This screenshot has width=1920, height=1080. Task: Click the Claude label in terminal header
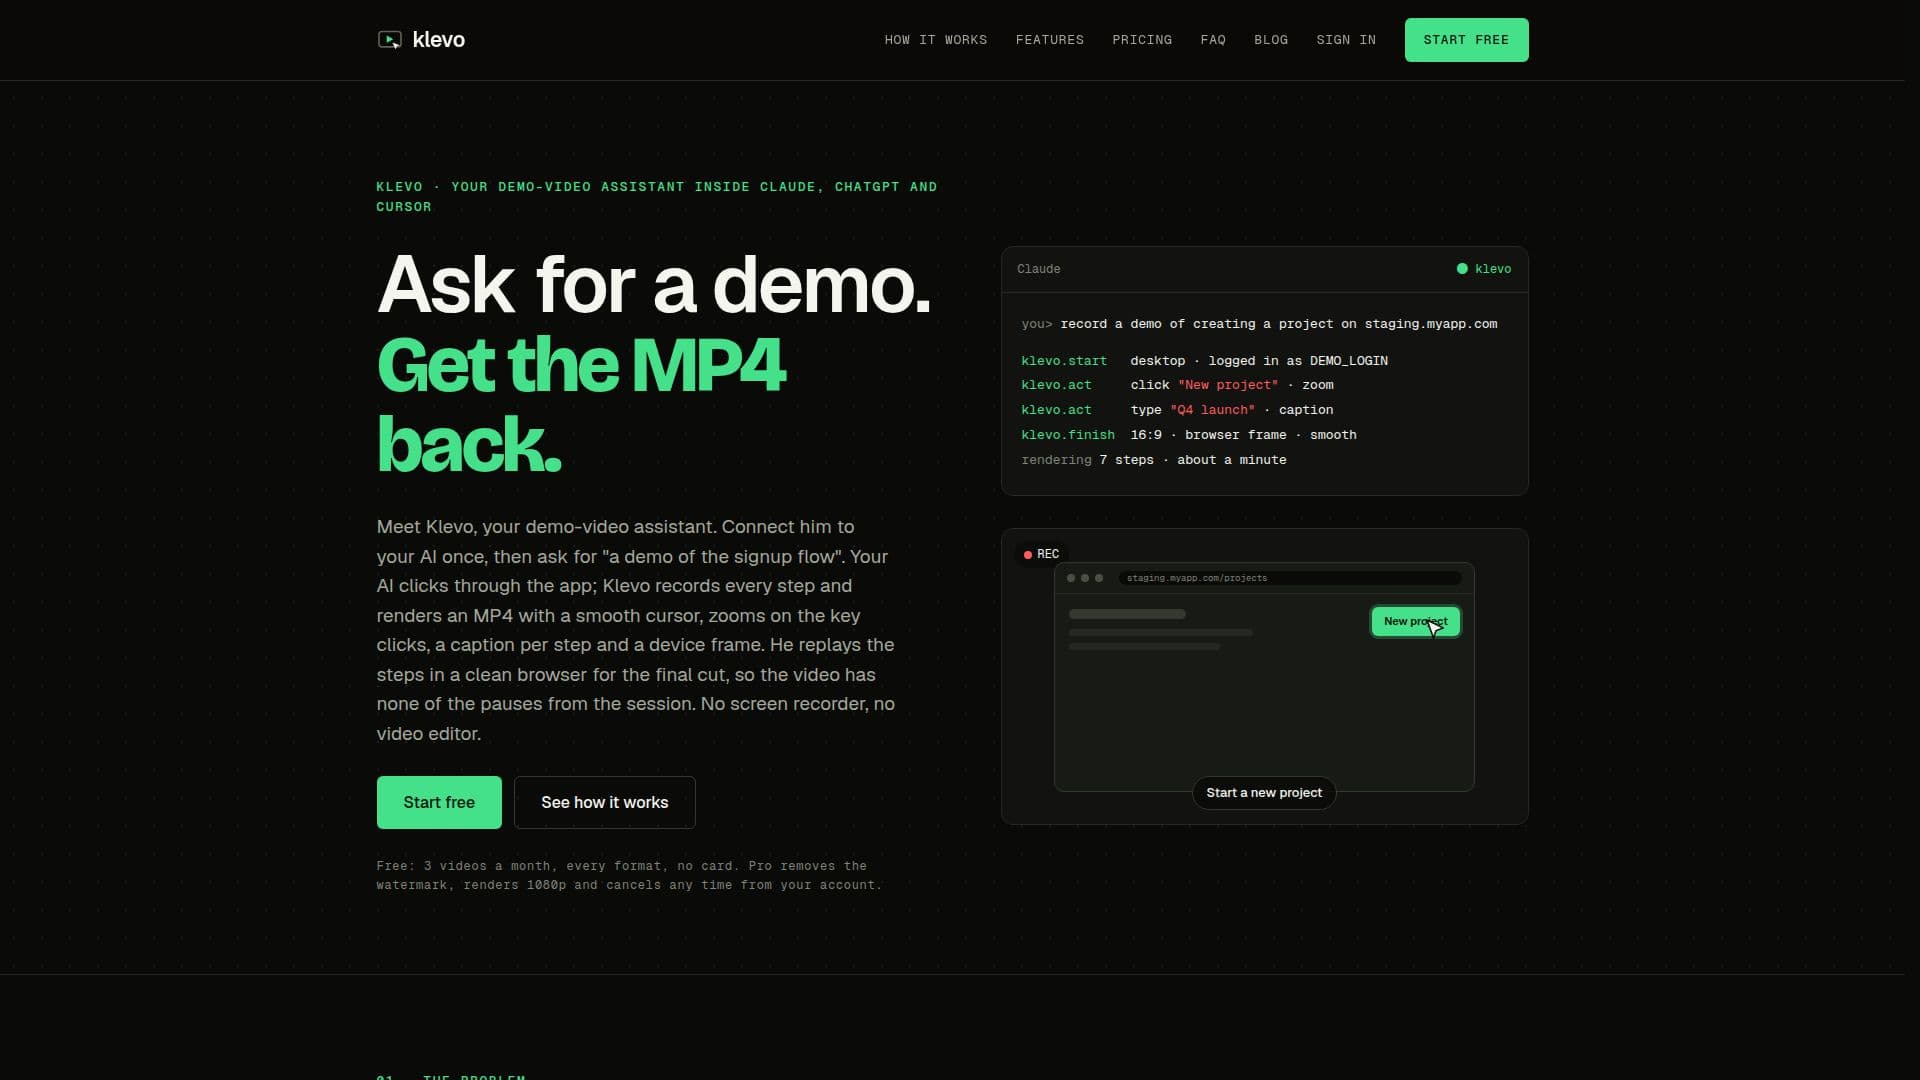click(1039, 269)
